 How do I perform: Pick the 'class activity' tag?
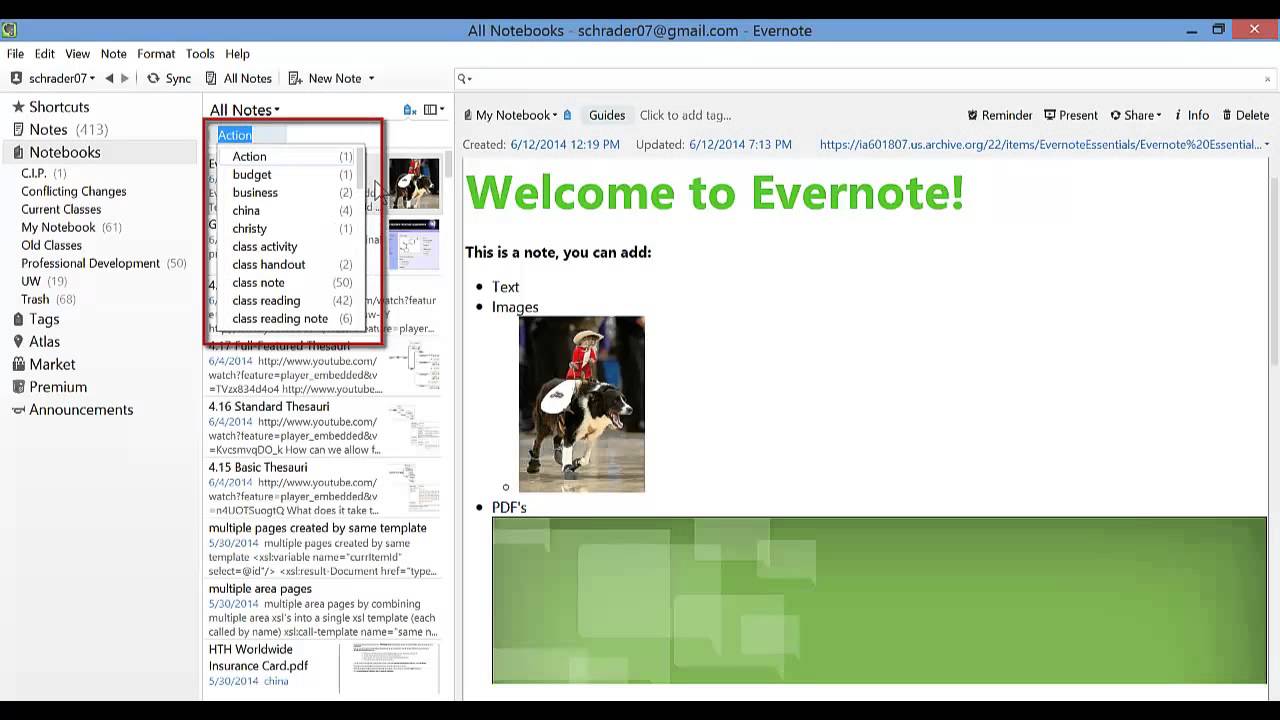pos(286,246)
